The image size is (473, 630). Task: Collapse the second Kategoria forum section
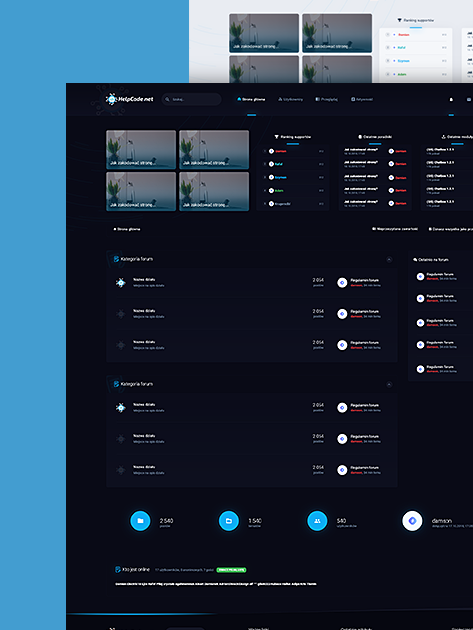tap(389, 385)
